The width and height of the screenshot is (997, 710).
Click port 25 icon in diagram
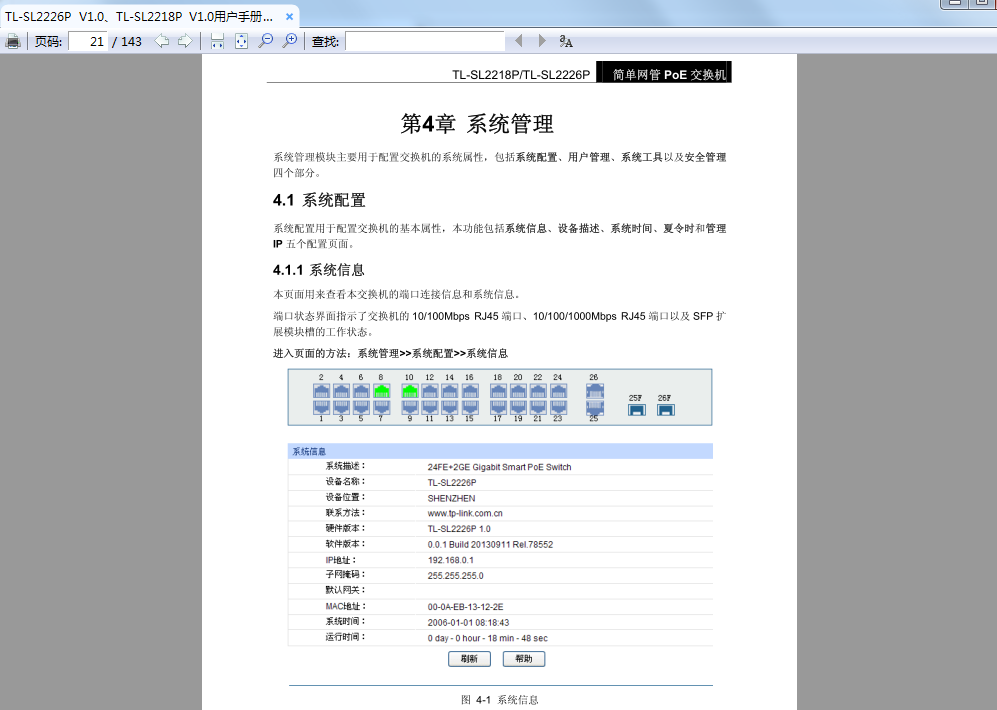click(x=595, y=407)
